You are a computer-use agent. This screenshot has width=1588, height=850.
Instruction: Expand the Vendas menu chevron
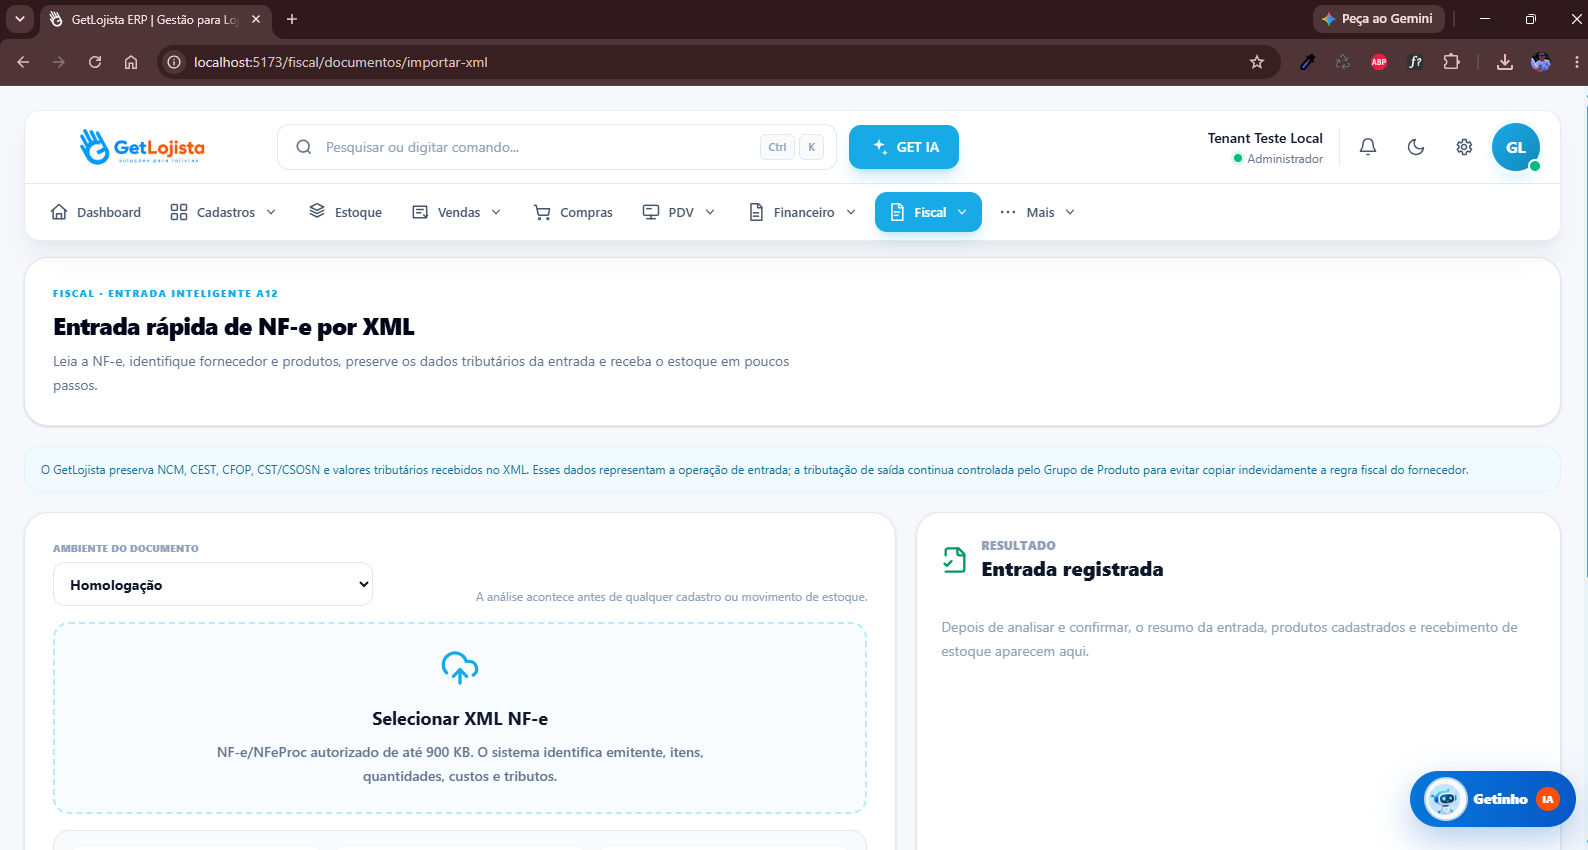[x=496, y=212]
